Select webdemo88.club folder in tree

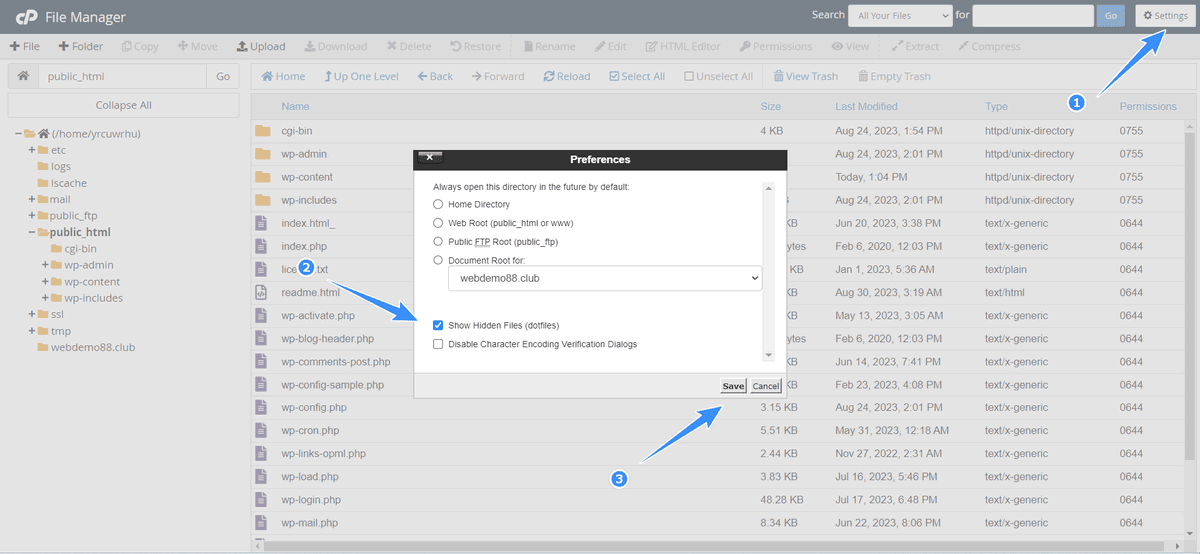pos(92,347)
